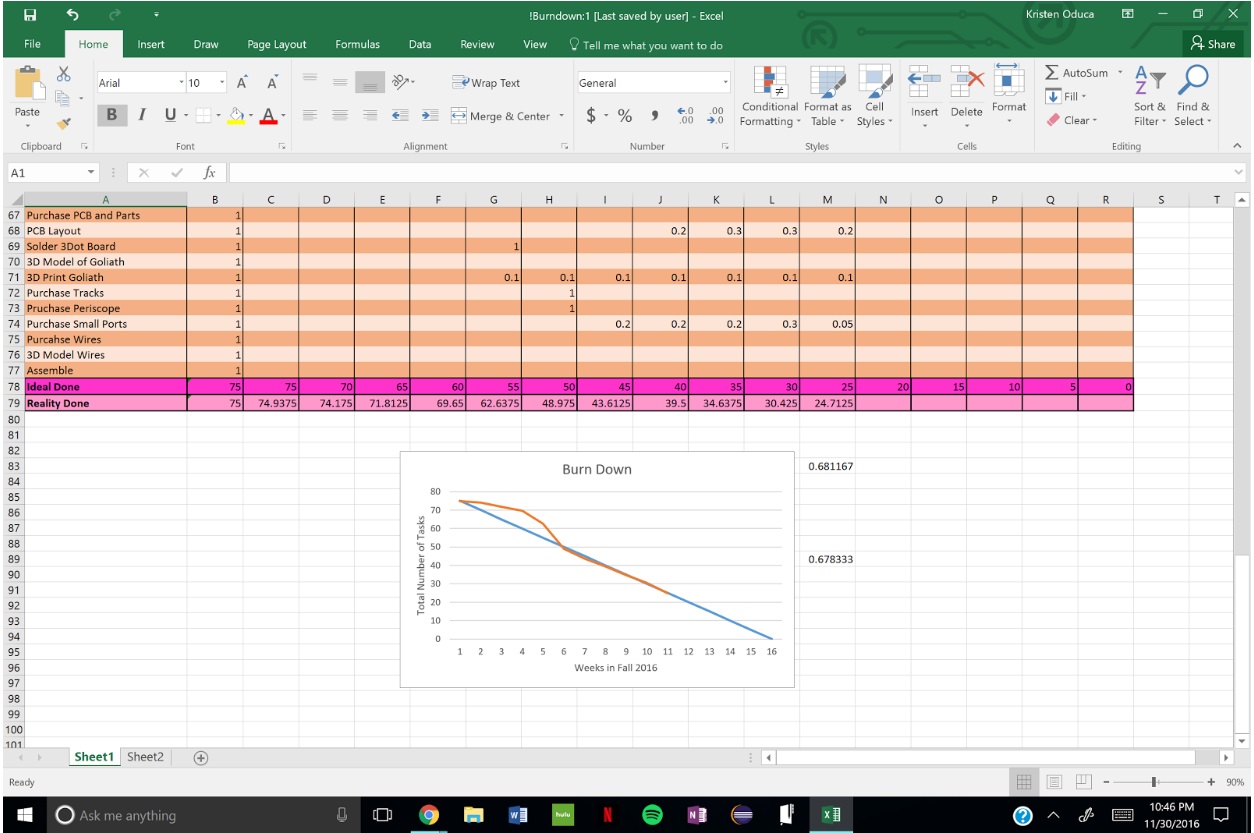Open the File tab
The width and height of the screenshot is (1254, 833).
click(32, 44)
